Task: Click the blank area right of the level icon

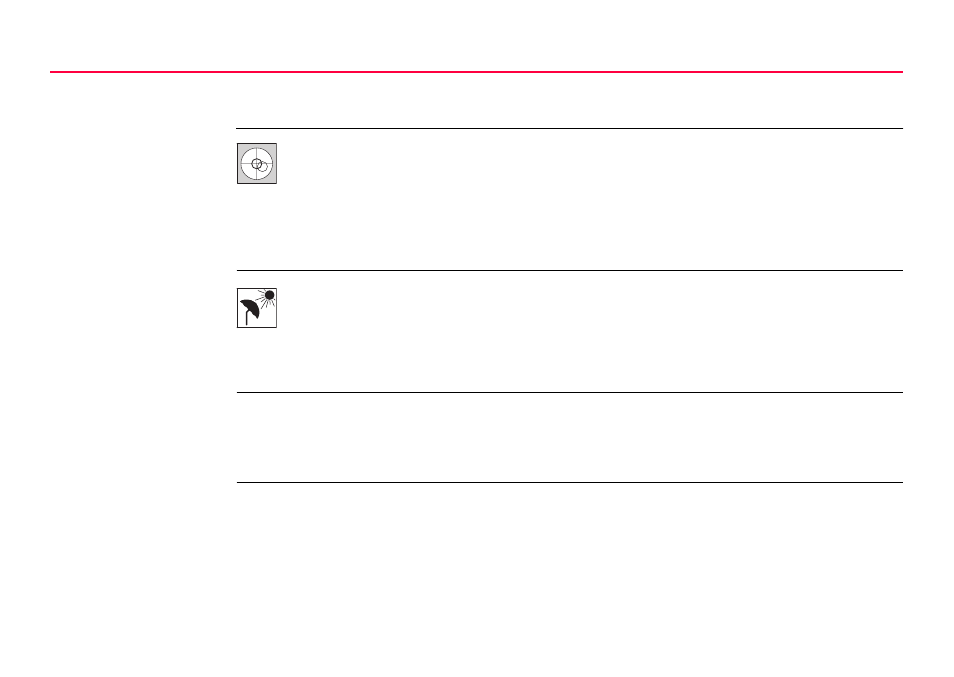Action: pyautogui.click(x=590, y=200)
